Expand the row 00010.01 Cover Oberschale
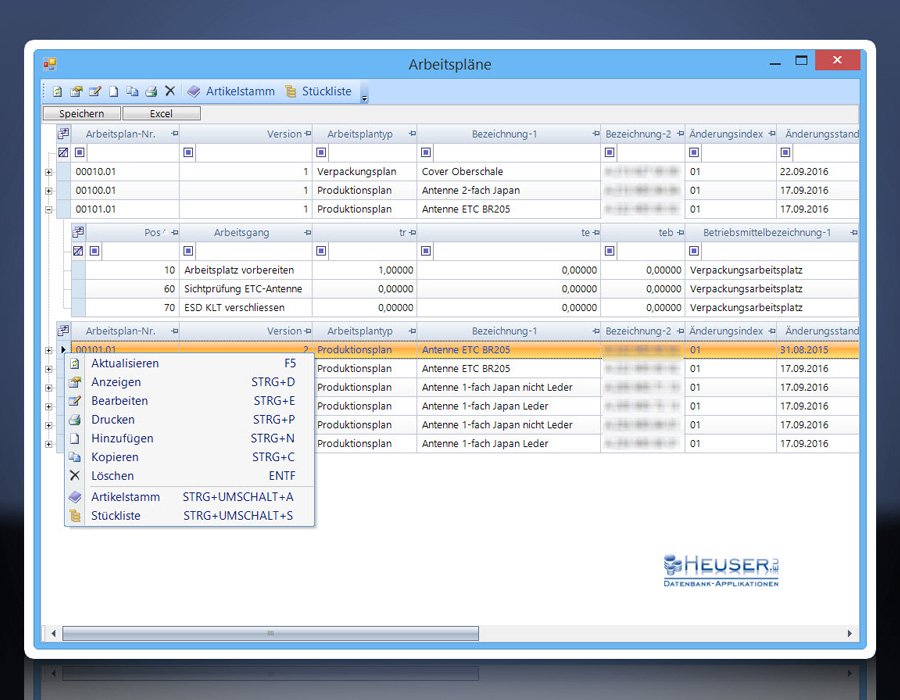Viewport: 900px width, 700px height. coord(48,172)
